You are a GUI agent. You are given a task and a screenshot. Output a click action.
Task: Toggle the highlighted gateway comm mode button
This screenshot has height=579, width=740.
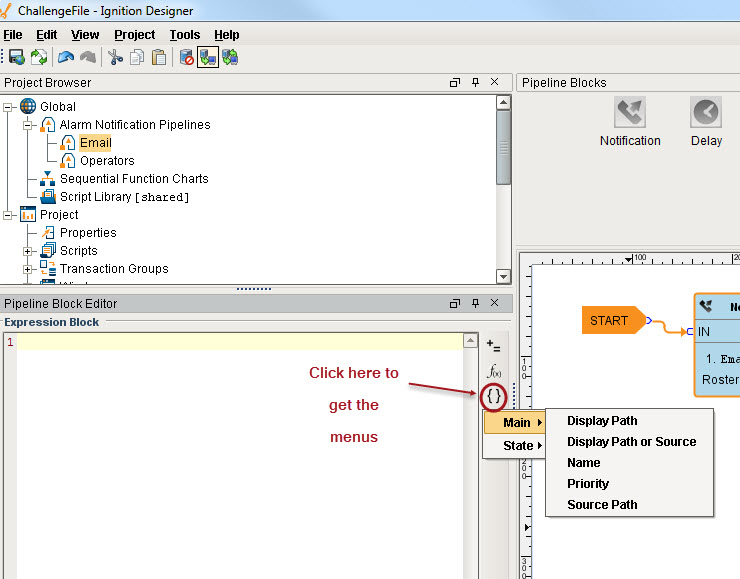pyautogui.click(x=208, y=57)
